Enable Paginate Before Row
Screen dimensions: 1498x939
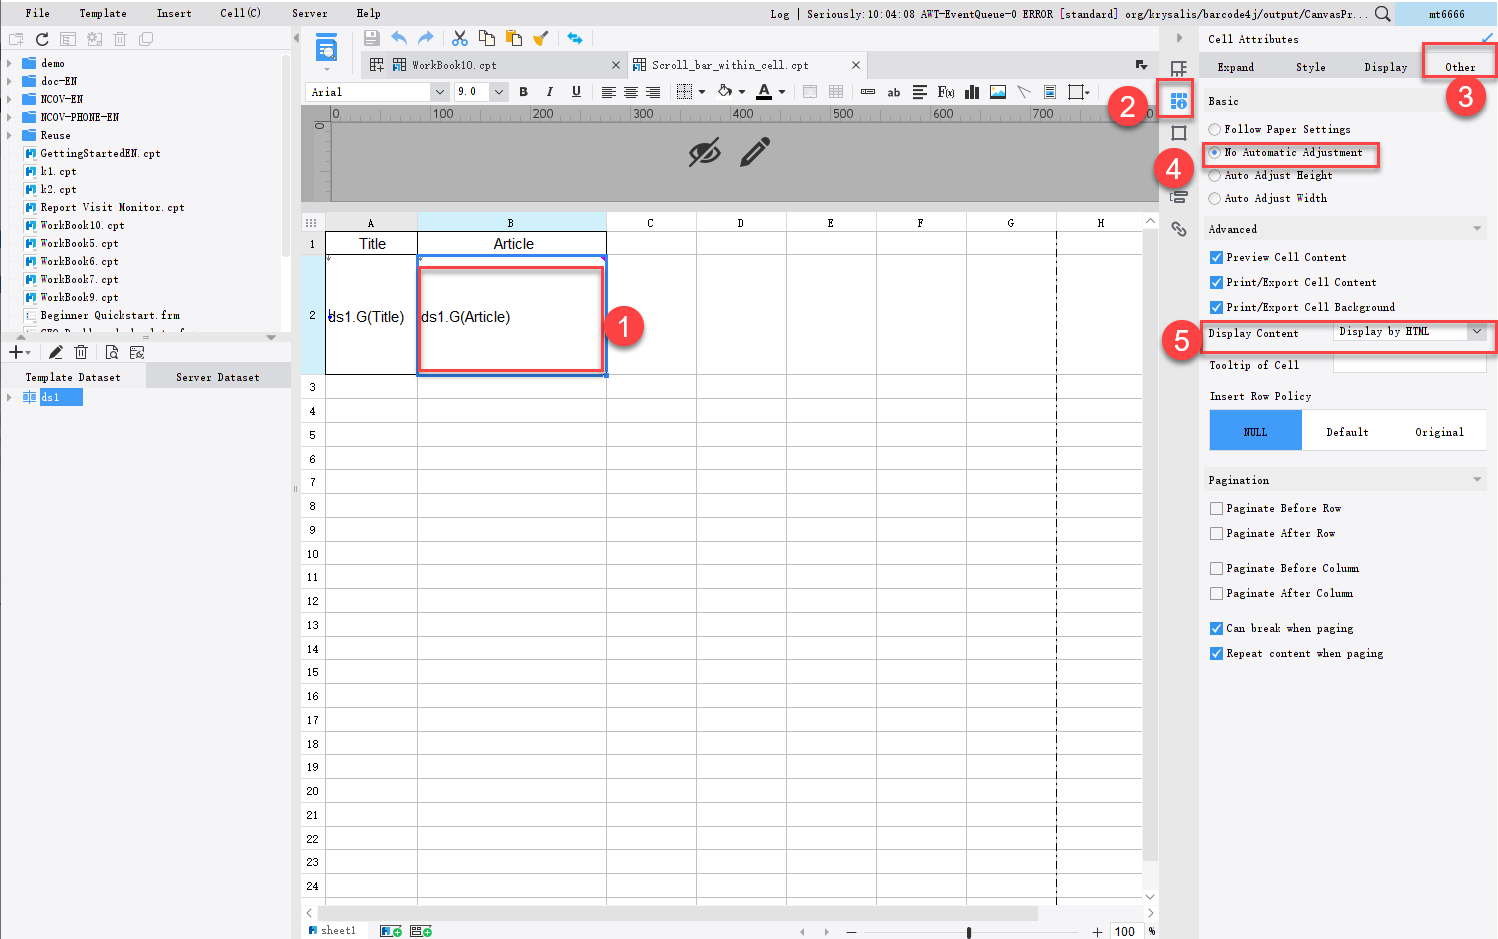coord(1216,508)
